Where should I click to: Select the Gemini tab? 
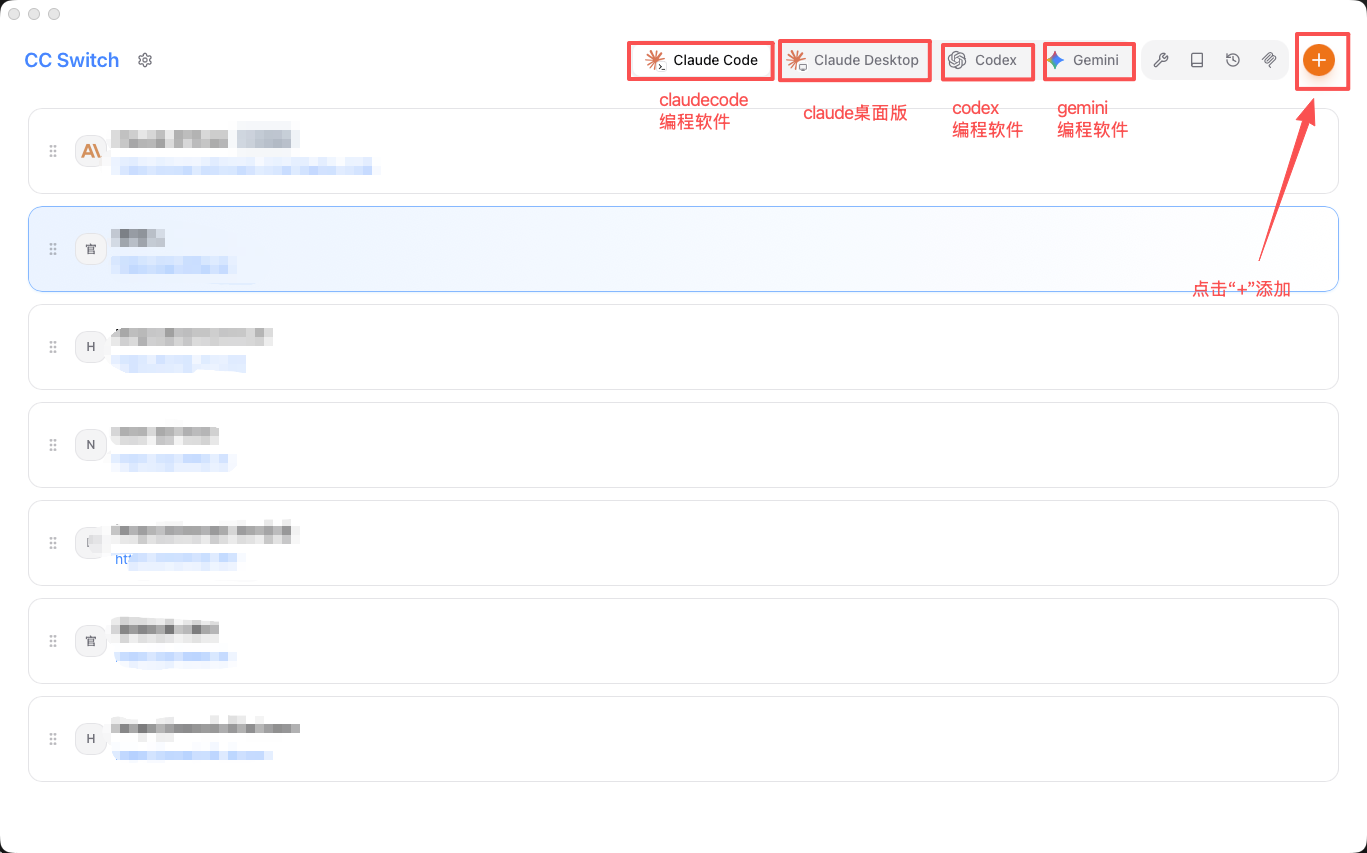pyautogui.click(x=1087, y=60)
